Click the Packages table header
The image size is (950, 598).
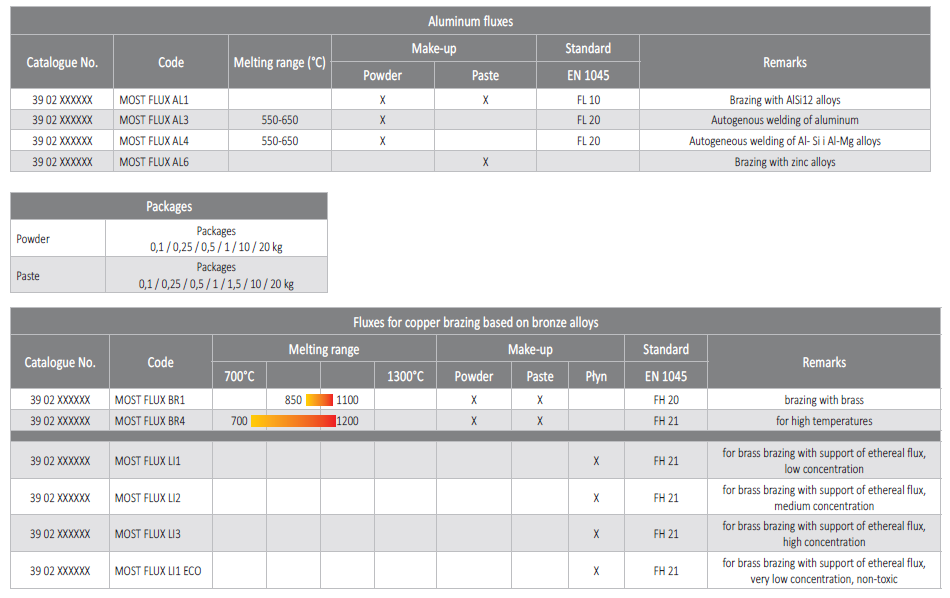[x=168, y=206]
